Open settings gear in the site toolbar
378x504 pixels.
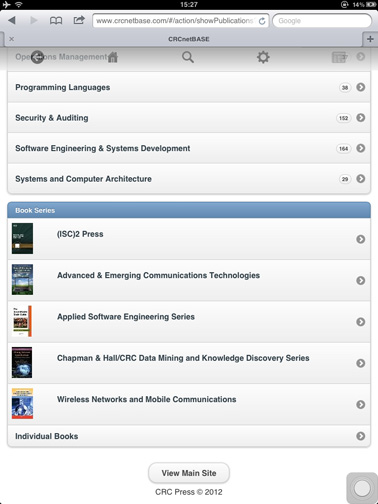pos(263,57)
